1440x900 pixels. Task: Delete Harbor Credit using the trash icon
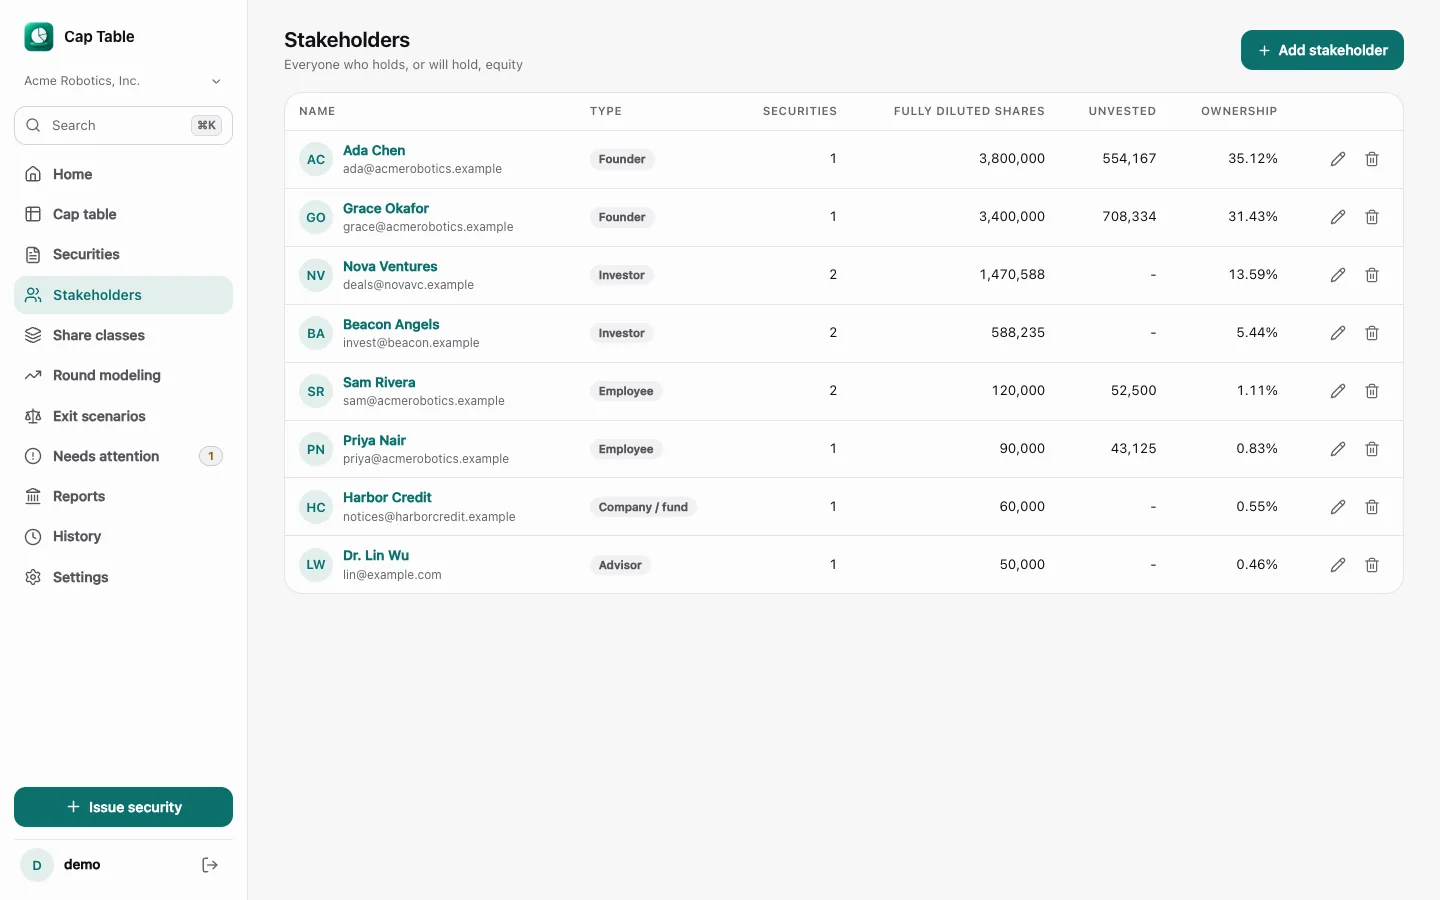tap(1372, 507)
